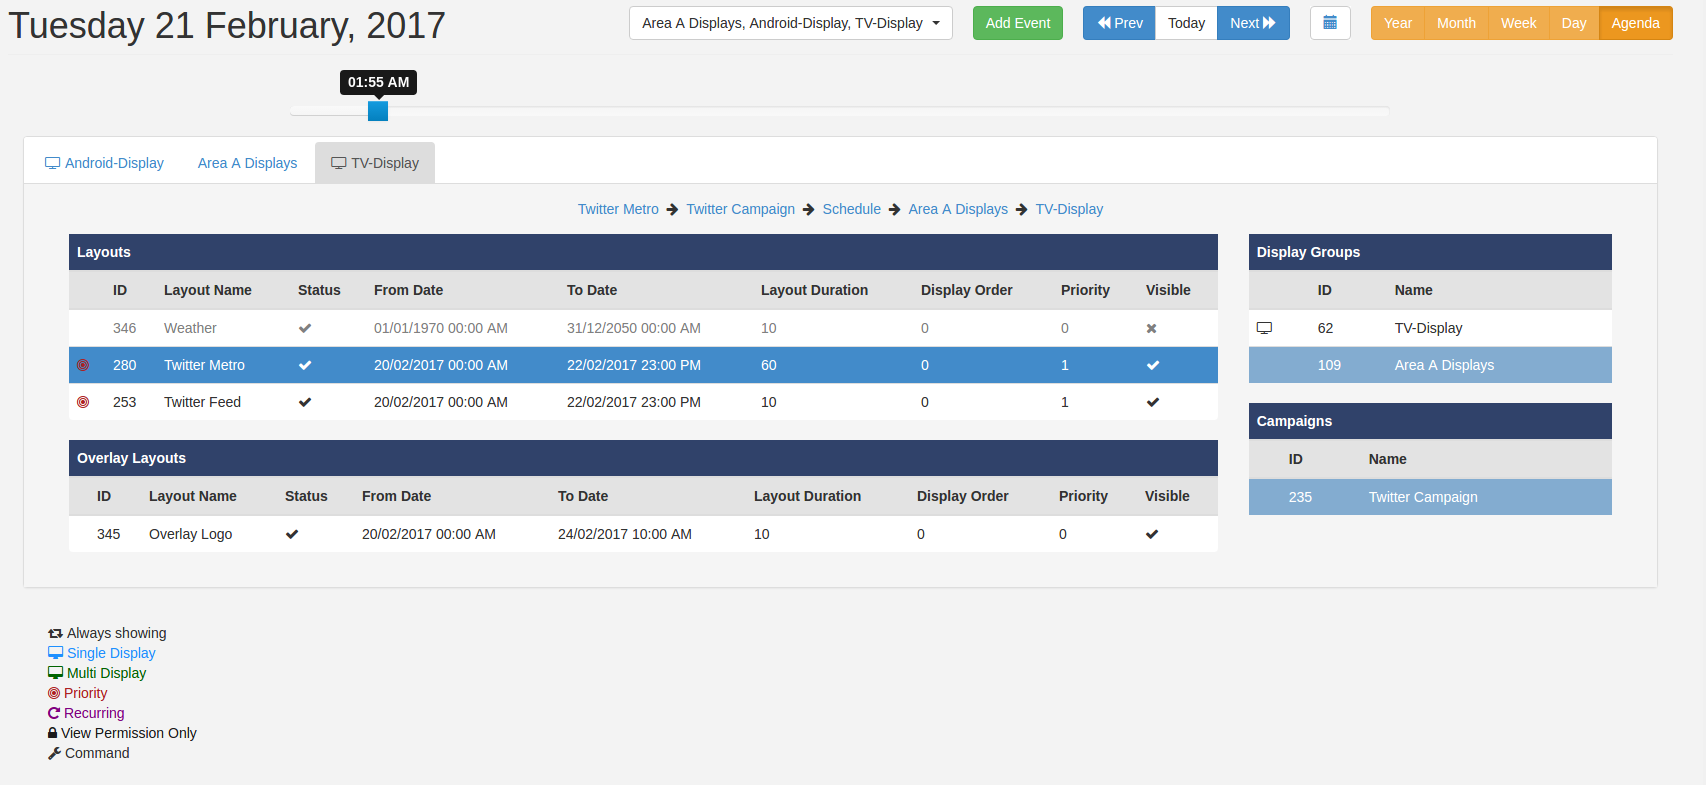This screenshot has height=785, width=1706.
Task: Click the Single Display legend icon
Action: (x=55, y=653)
